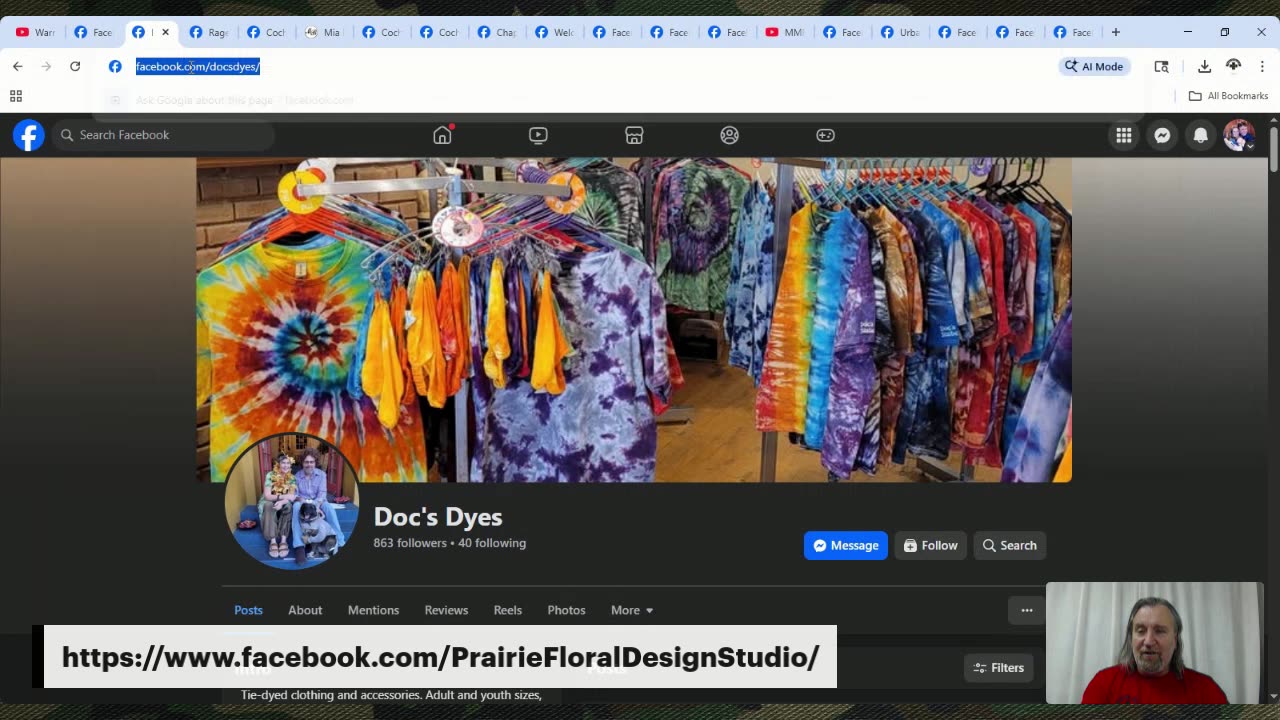Open the Facebook menu grid
The image size is (1280, 720).
pyautogui.click(x=1124, y=135)
